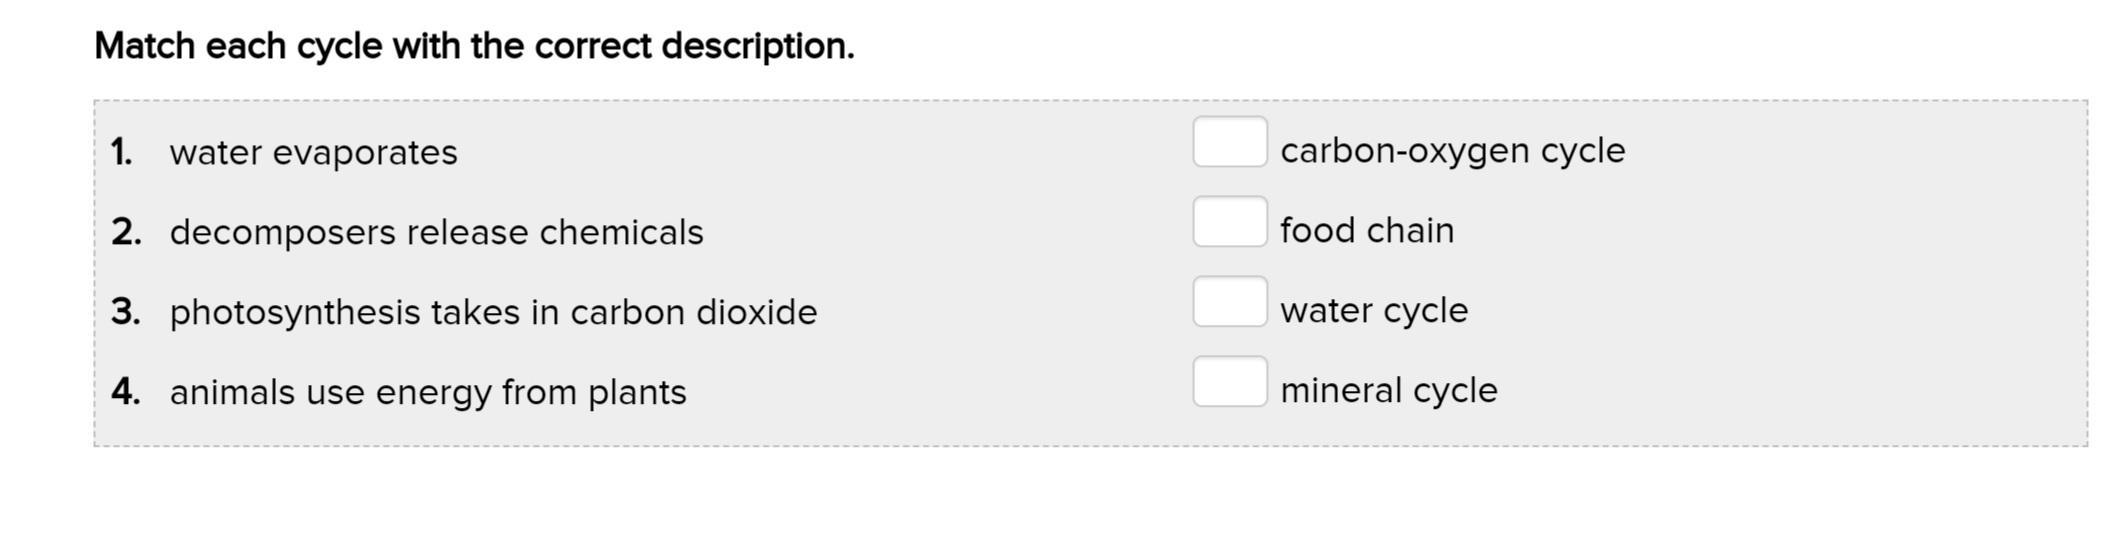Click the bold number '4.' marker
This screenshot has height=538, width=2126.
pos(126,393)
